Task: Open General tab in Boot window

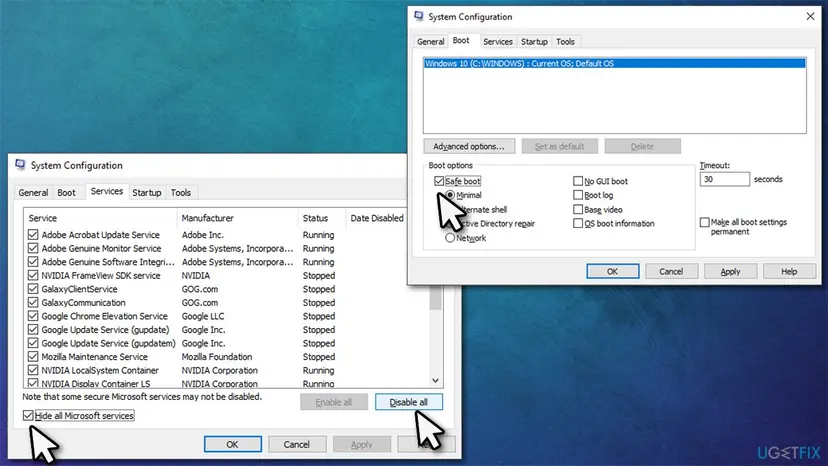Action: 430,42
